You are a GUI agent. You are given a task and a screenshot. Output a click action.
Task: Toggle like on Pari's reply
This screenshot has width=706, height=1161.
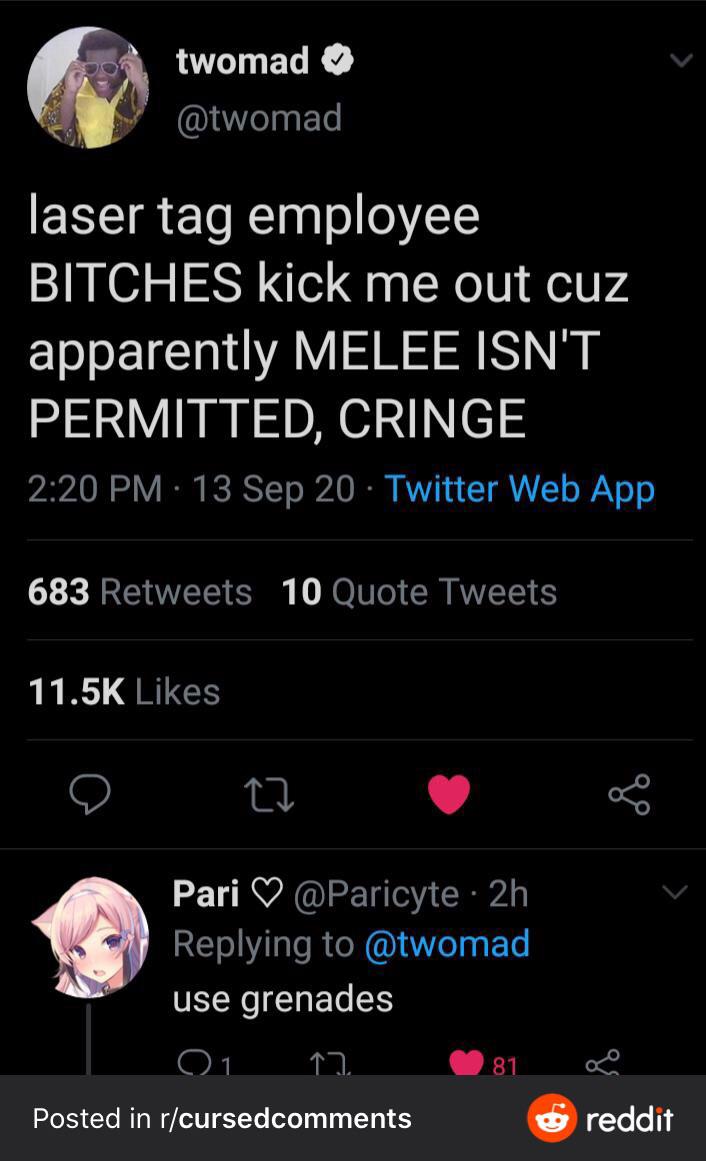click(467, 1064)
